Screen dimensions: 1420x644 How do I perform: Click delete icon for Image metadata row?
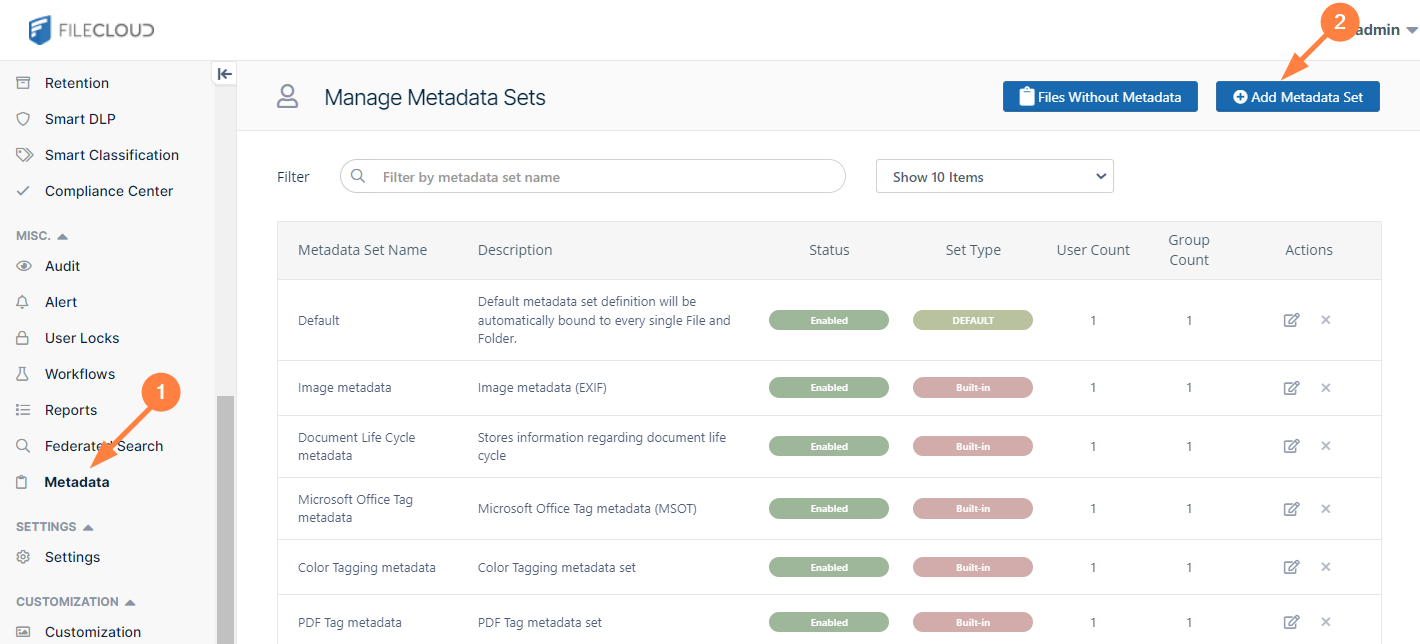(x=1326, y=388)
